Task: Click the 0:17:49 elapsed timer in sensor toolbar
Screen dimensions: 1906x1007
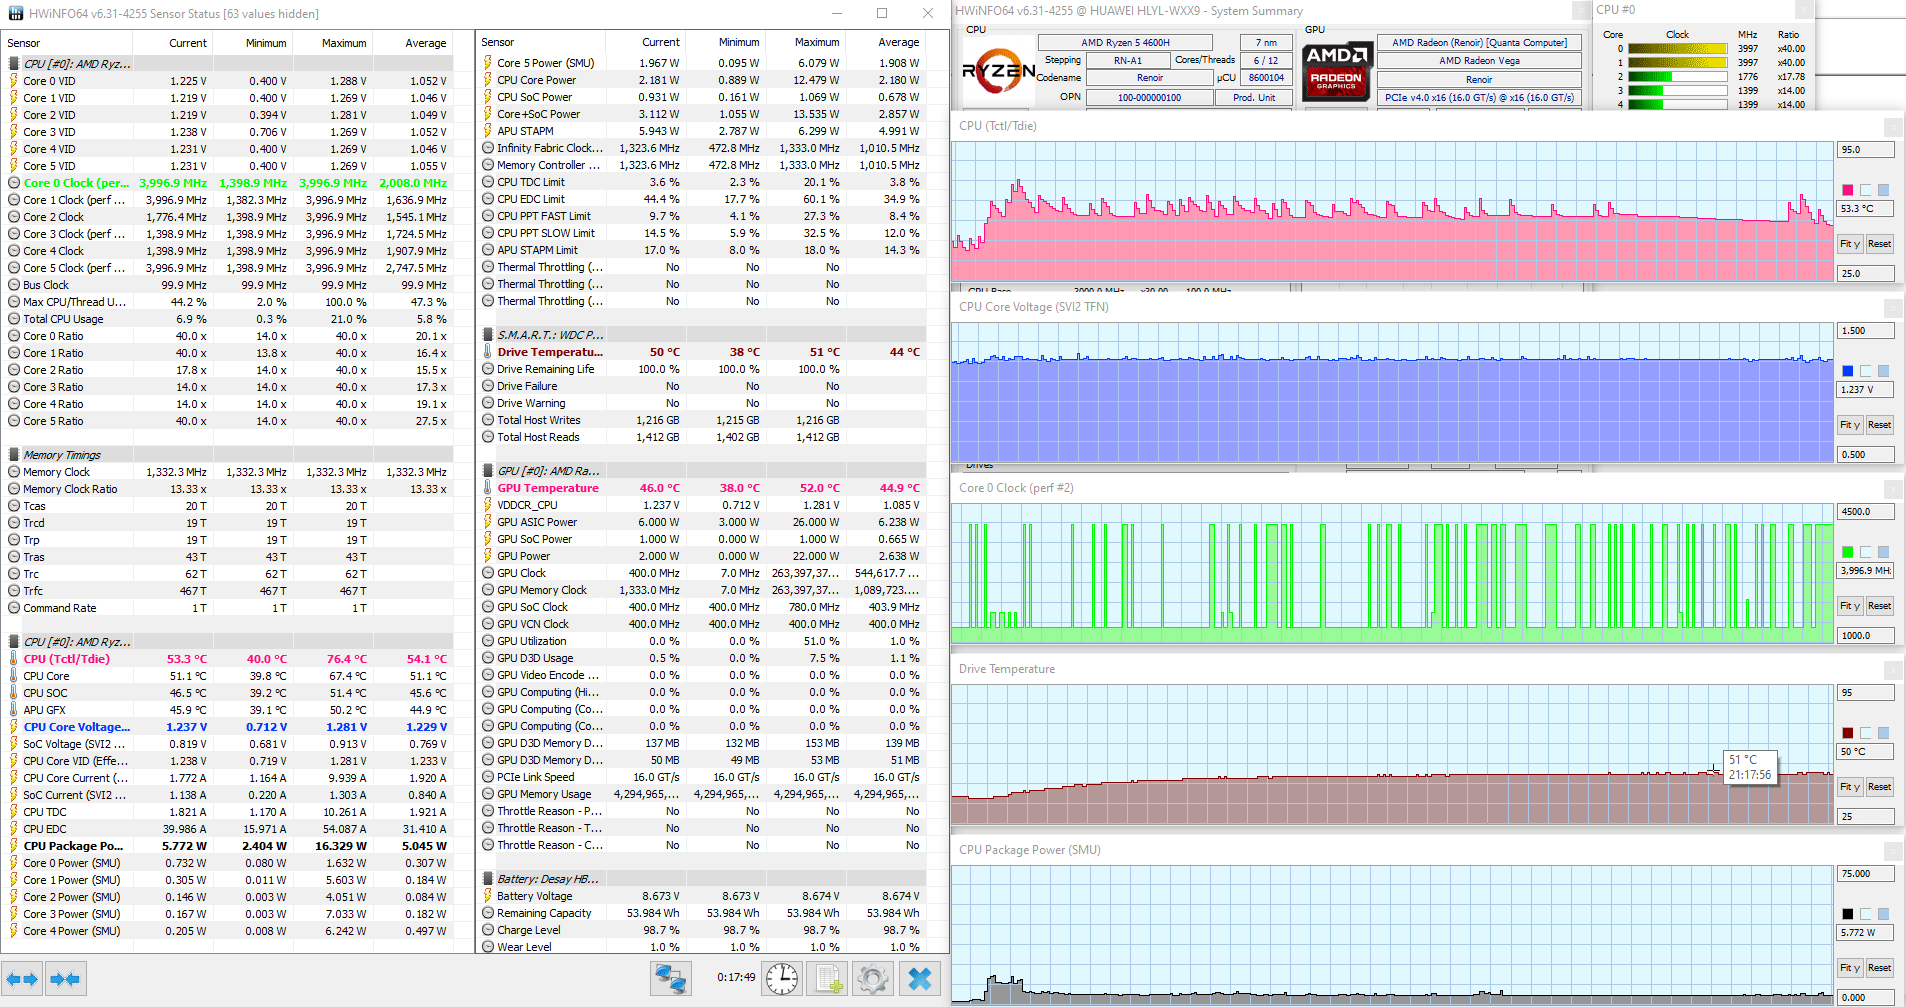Action: tap(736, 978)
